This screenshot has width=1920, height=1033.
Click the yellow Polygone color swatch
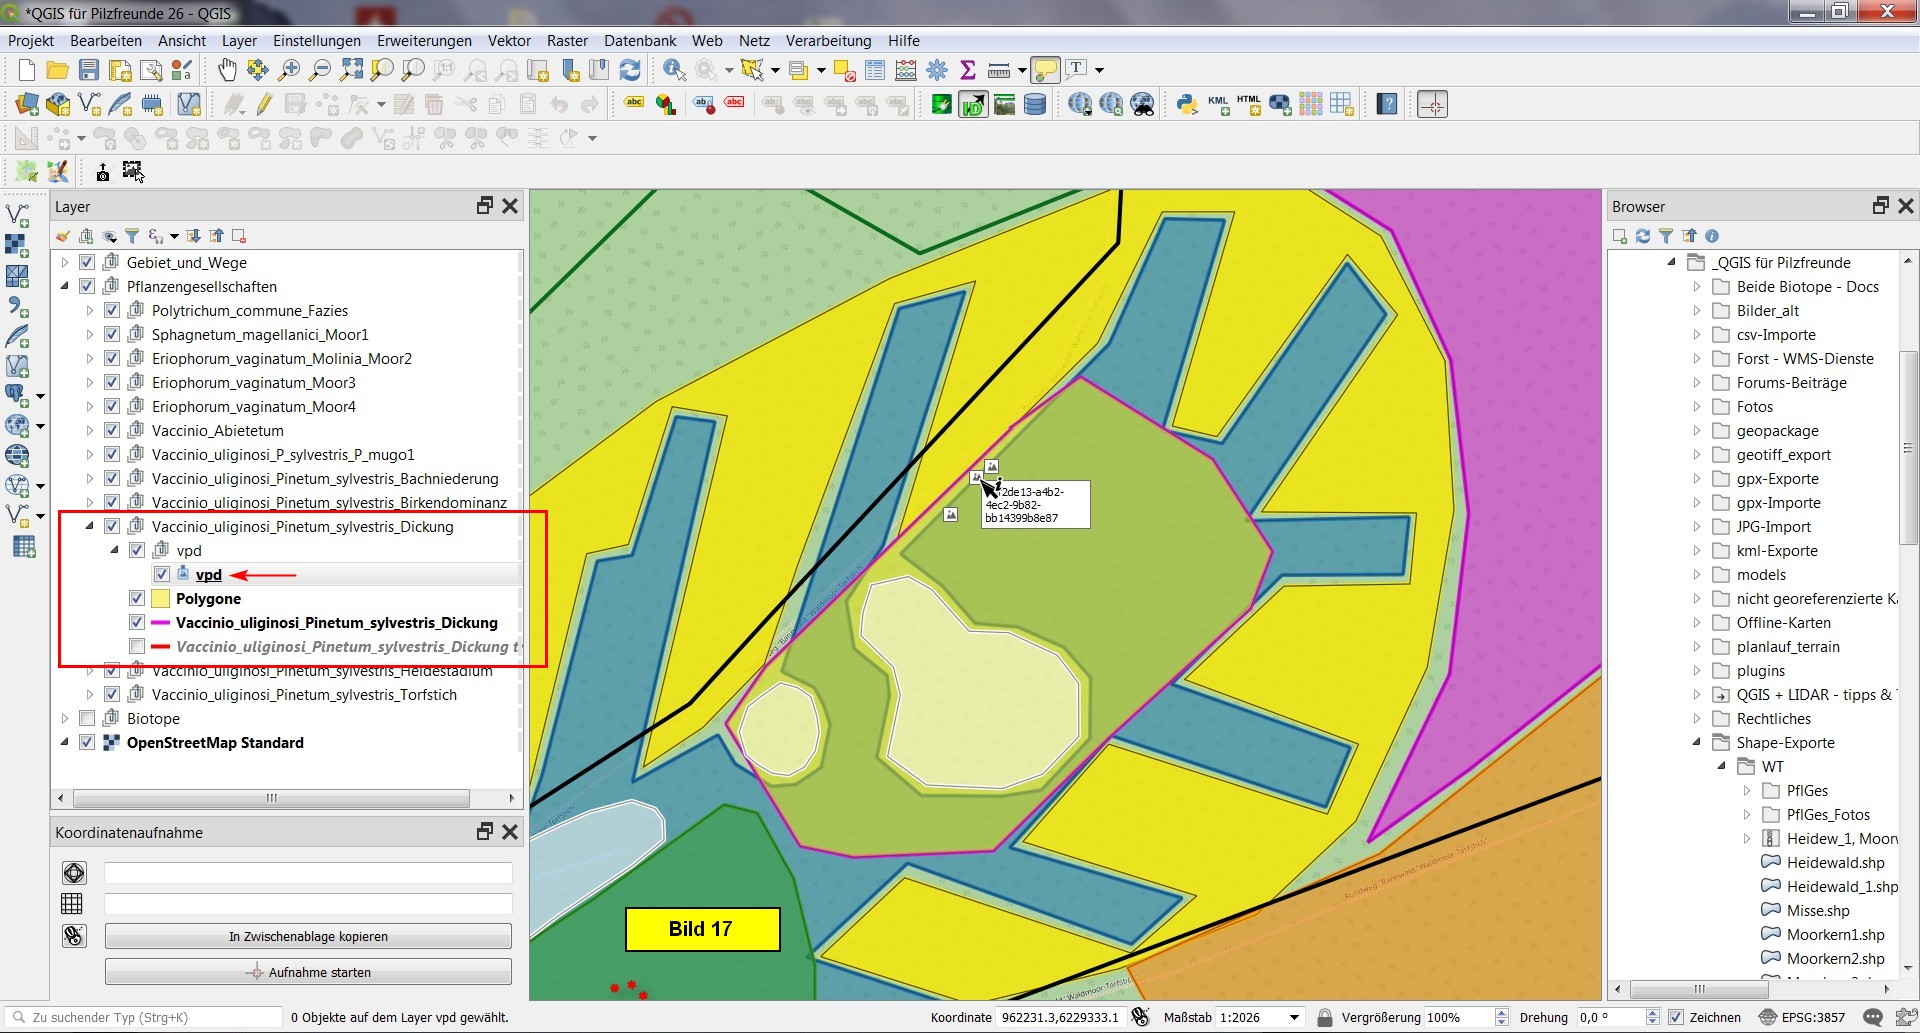(x=160, y=599)
